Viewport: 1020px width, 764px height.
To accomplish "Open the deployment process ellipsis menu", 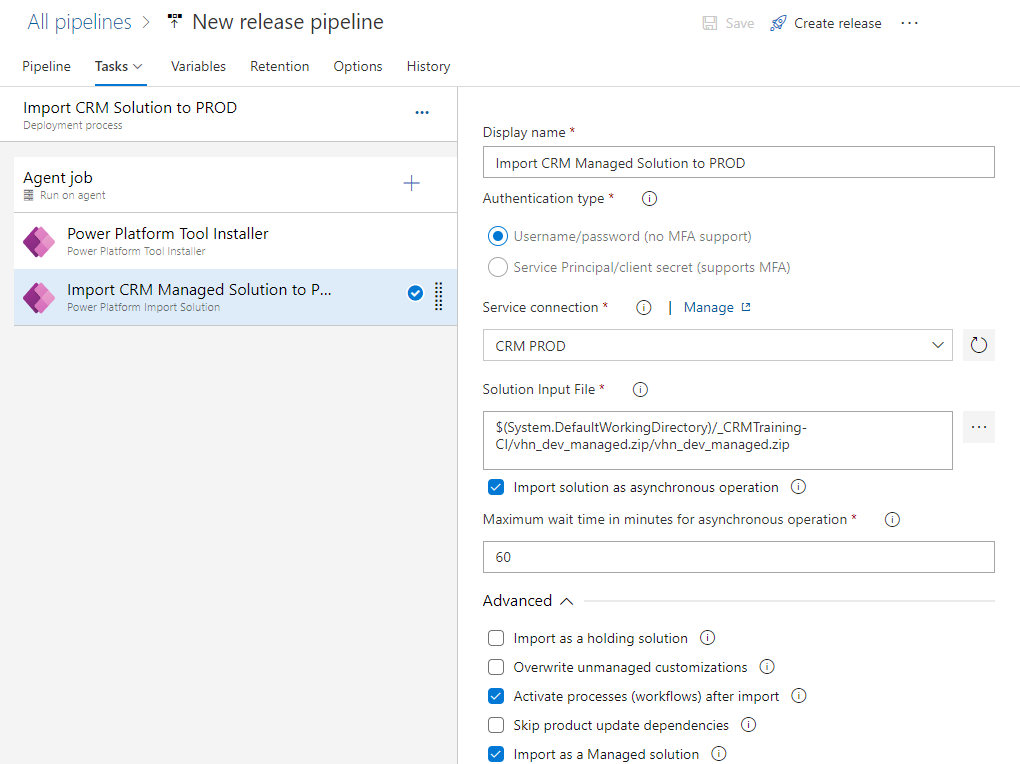I will coord(422,113).
